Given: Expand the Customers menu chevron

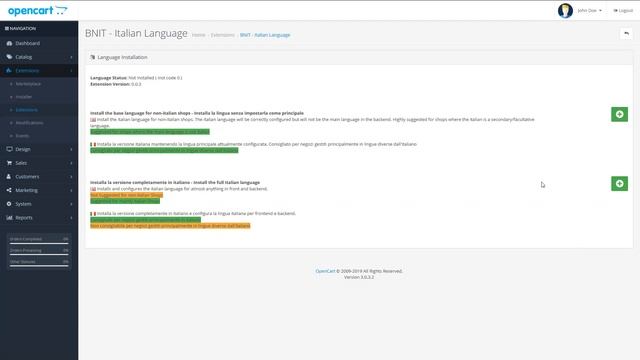Looking at the screenshot, I should (71, 177).
